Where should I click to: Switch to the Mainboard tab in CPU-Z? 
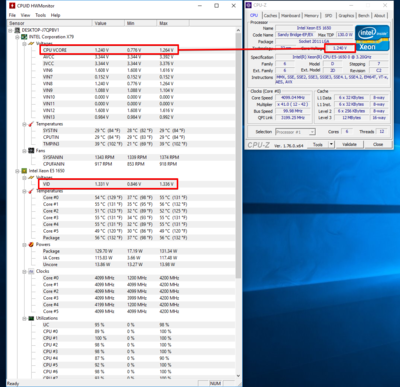291,15
